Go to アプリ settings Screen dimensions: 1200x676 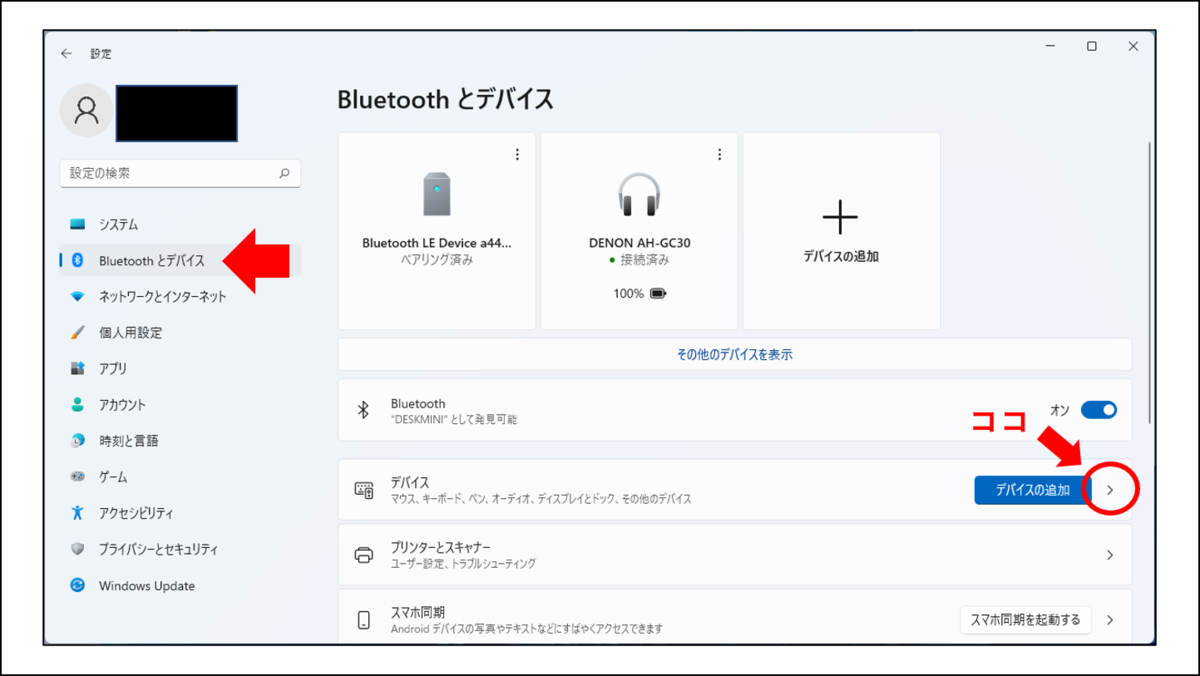pos(180,369)
